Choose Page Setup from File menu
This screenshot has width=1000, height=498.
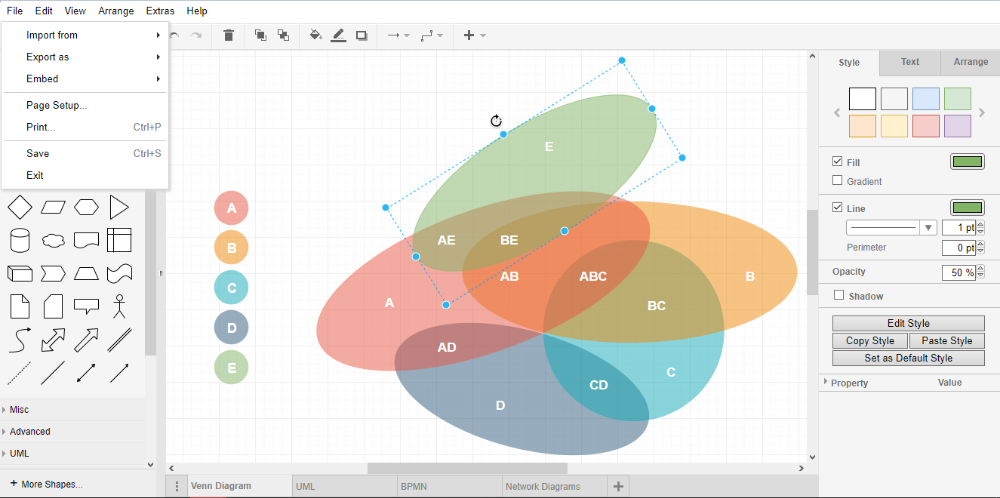pyautogui.click(x=85, y=105)
